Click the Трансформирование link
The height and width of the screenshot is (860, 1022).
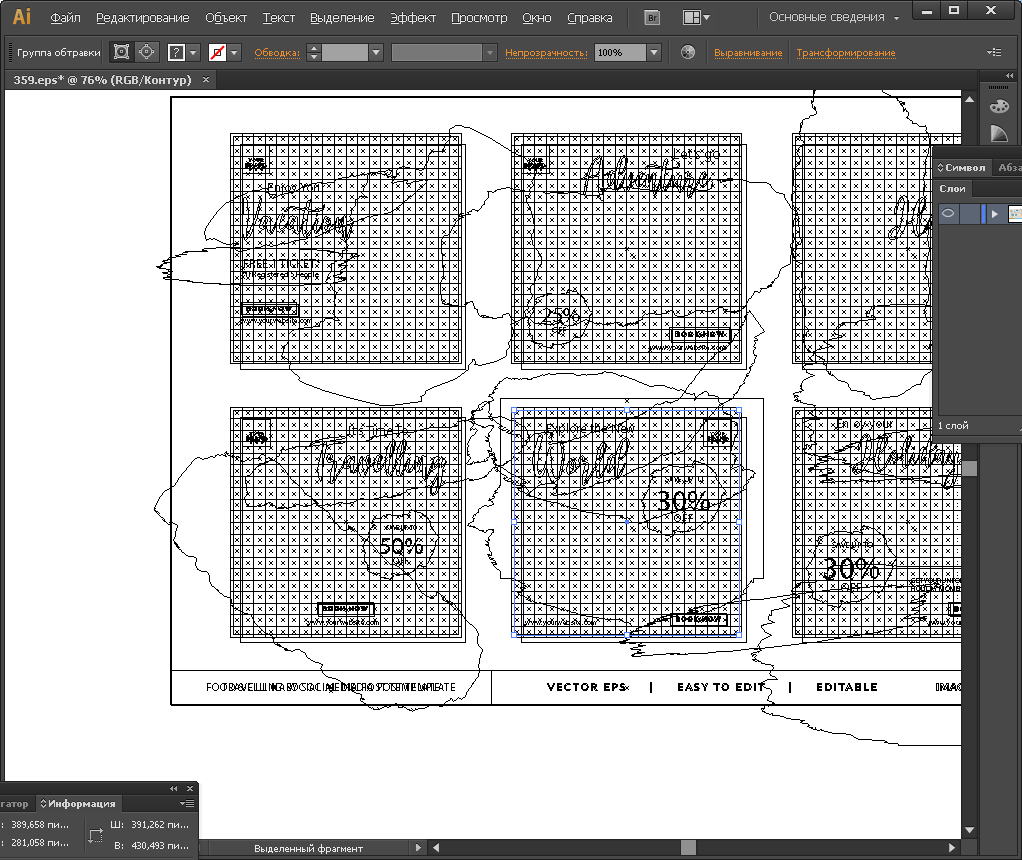(845, 52)
